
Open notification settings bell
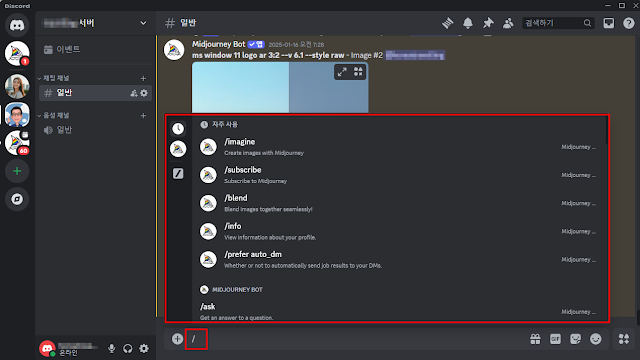pos(468,23)
